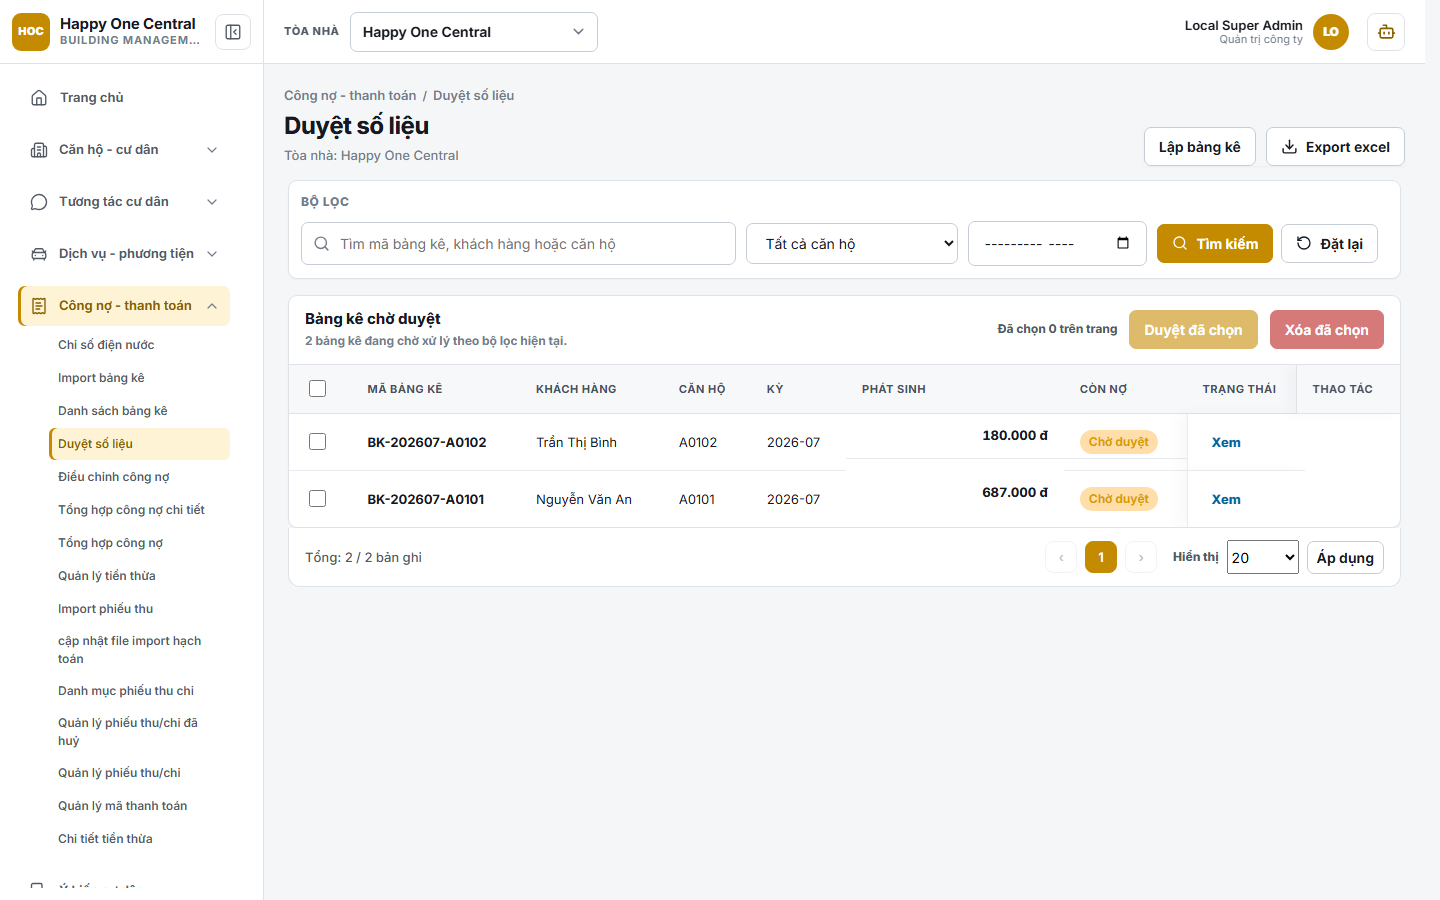
Task: Go to the previous page arrow
Action: (x=1061, y=557)
